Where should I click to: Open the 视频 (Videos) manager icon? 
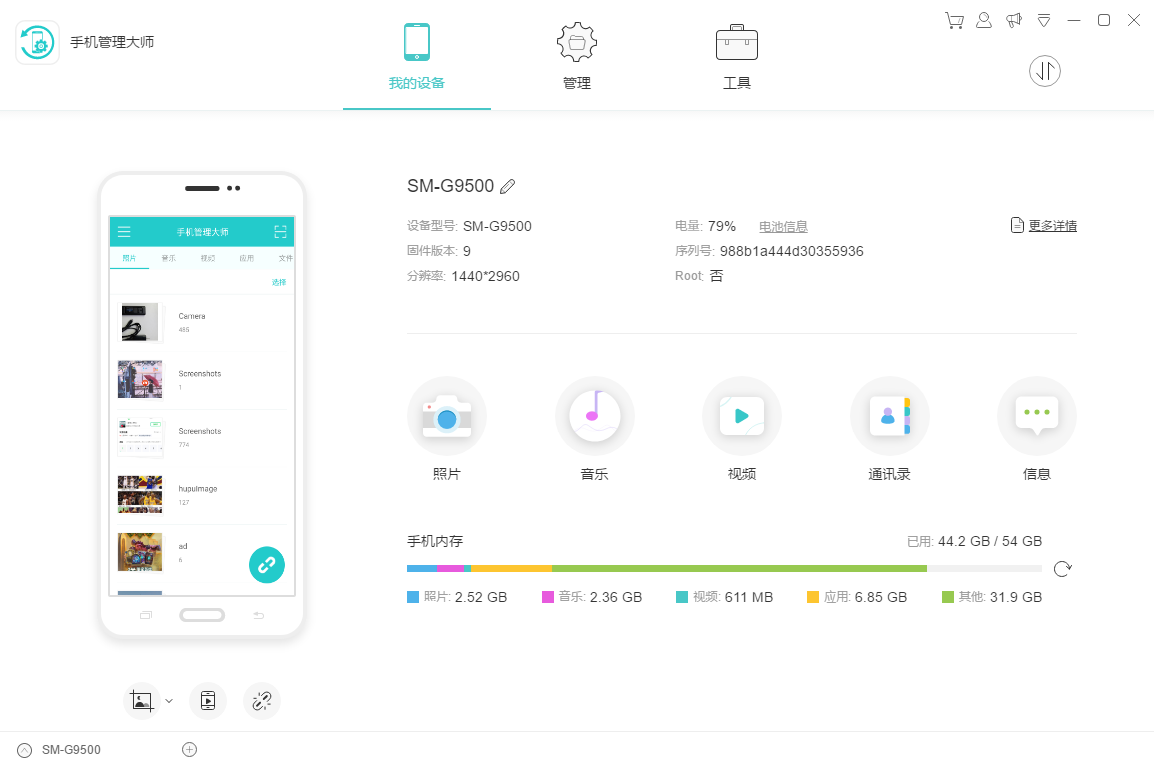[741, 415]
